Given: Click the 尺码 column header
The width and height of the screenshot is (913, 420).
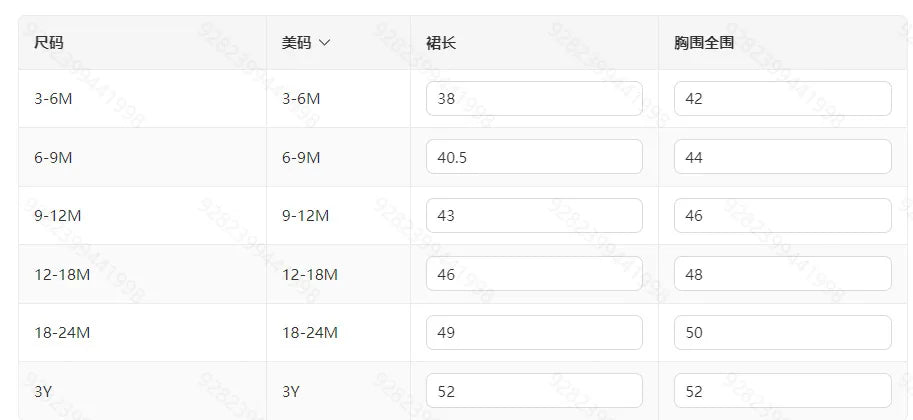Looking at the screenshot, I should coord(50,43).
